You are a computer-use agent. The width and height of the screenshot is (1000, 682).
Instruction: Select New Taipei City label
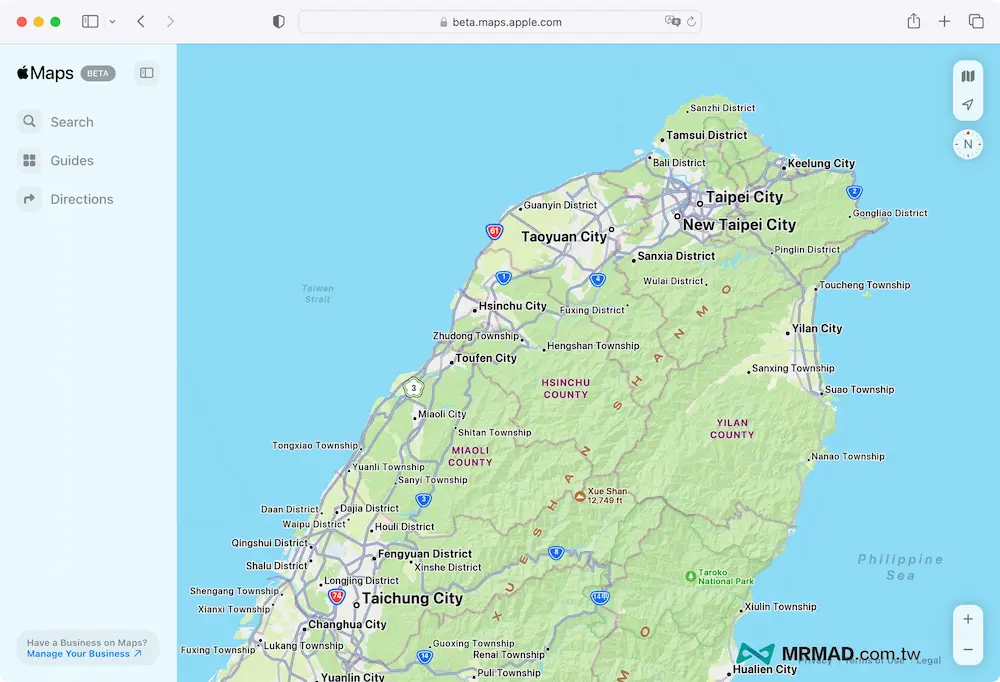point(739,225)
